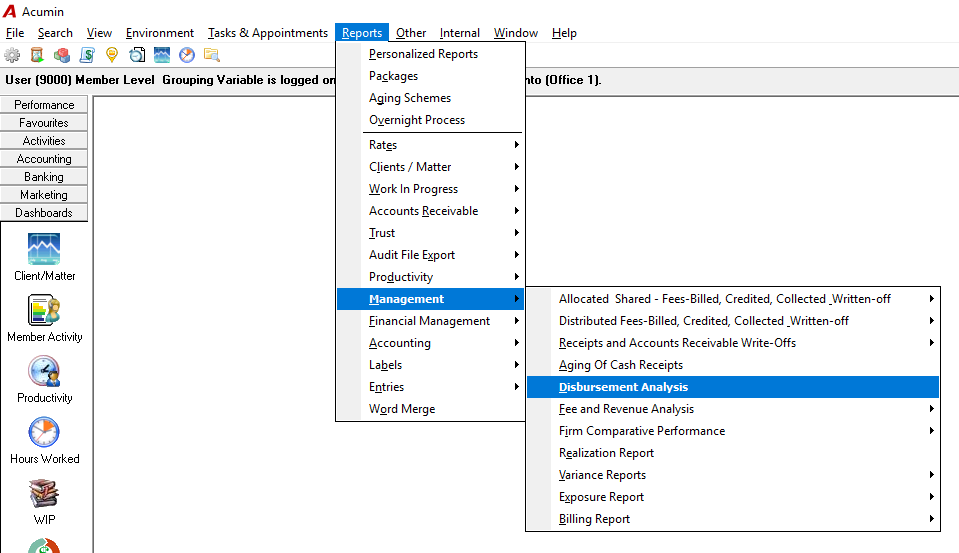The image size is (959, 553).
Task: Expand the Entries submenu
Action: [x=431, y=387]
